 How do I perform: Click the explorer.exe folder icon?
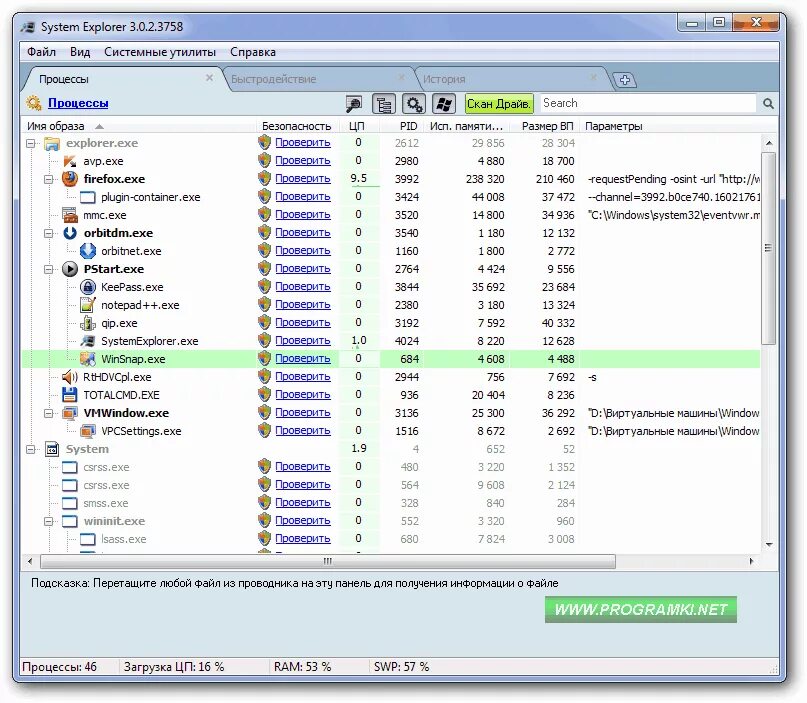coord(52,143)
